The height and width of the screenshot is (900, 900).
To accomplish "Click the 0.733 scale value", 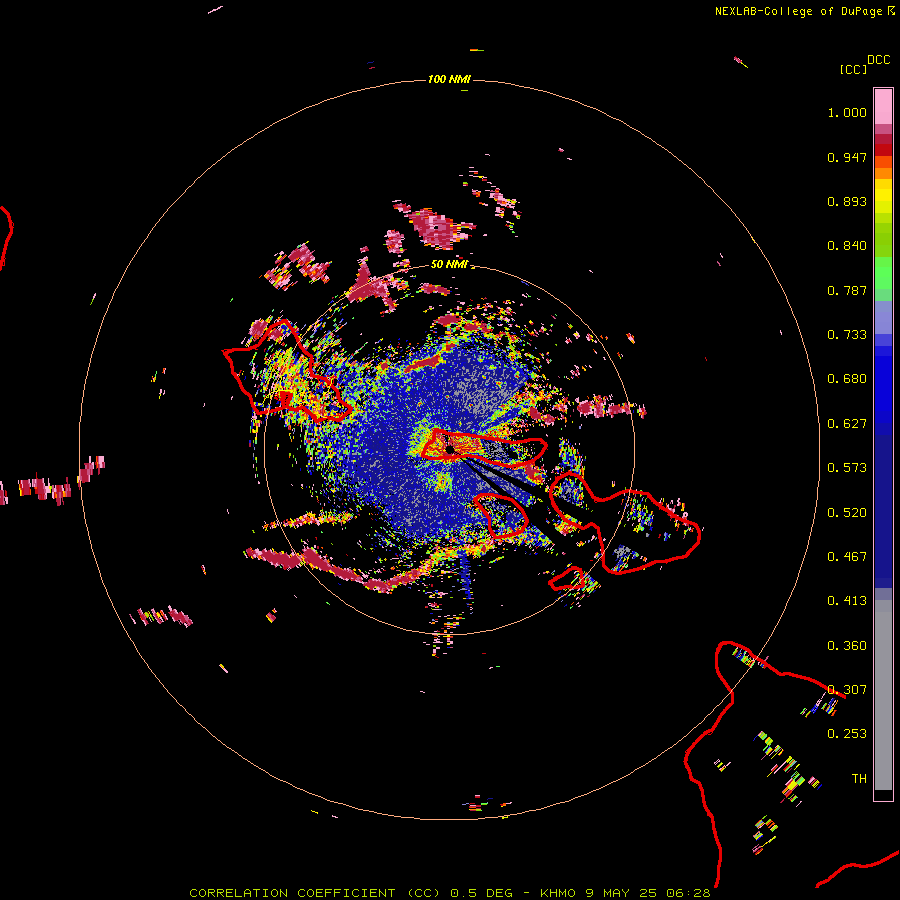I will 847,335.
